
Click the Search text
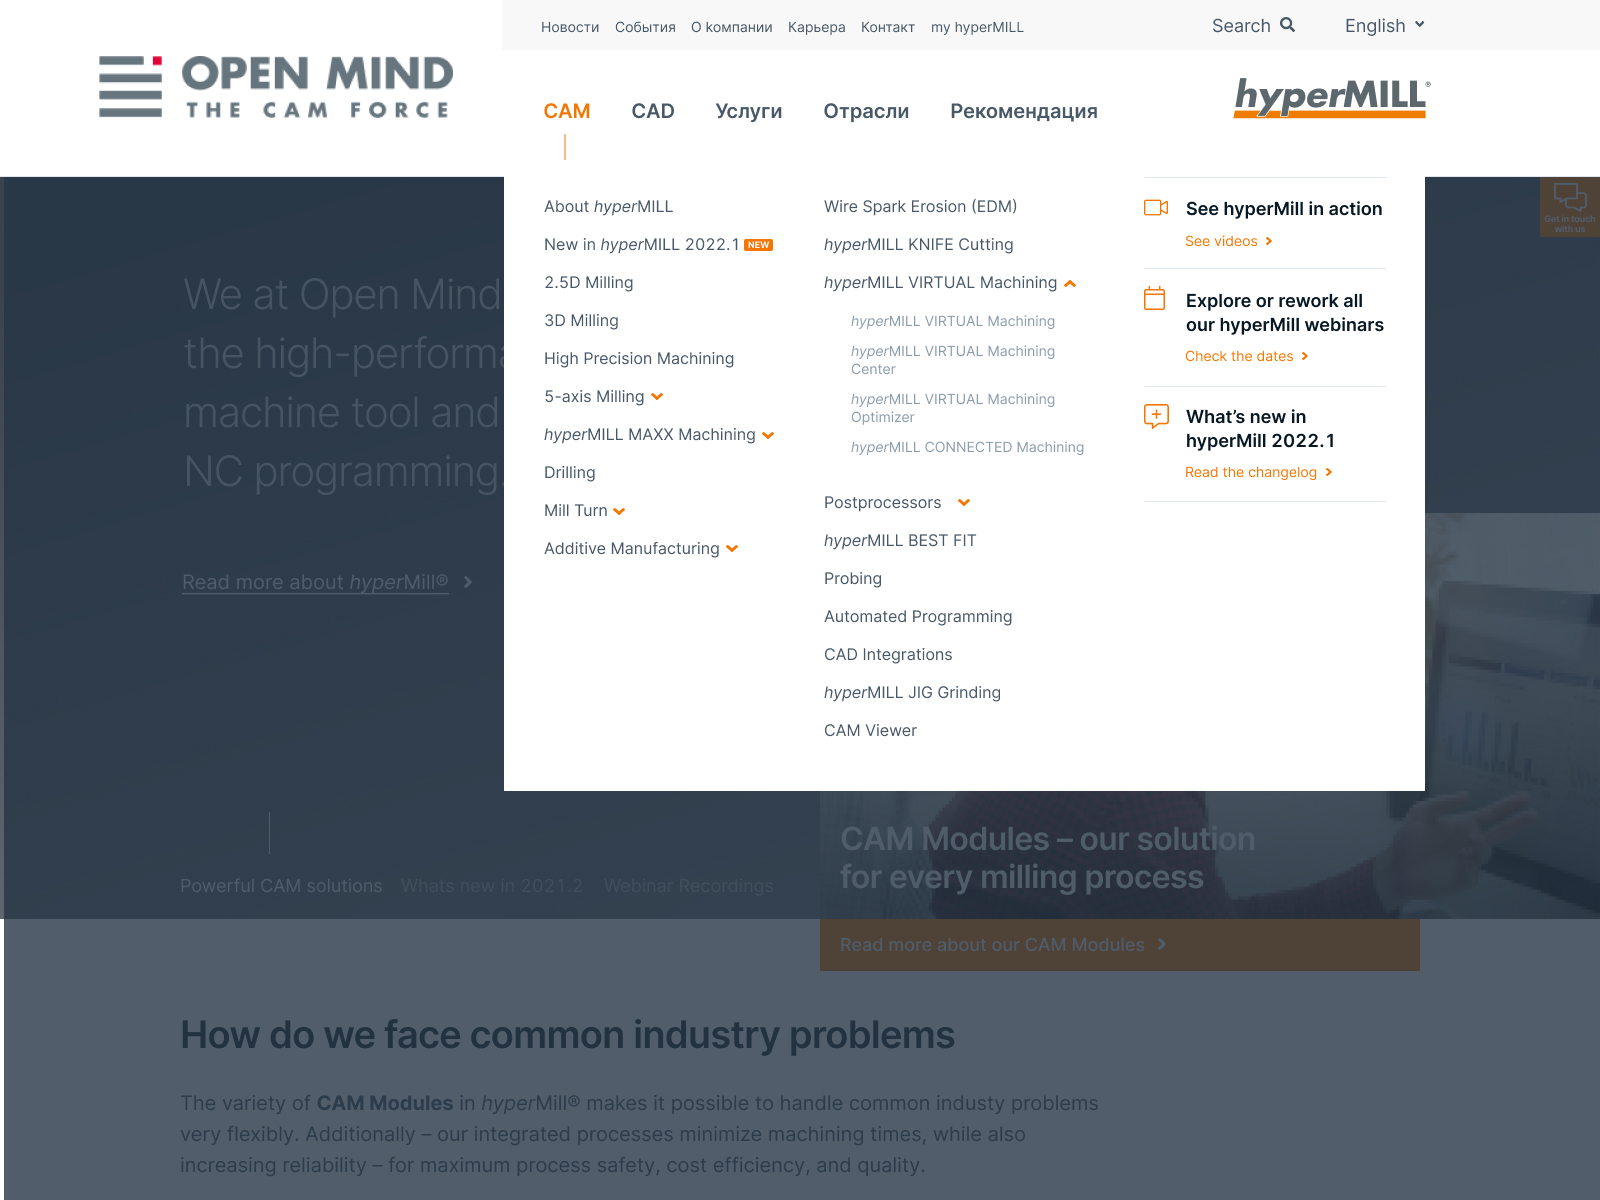click(x=1241, y=26)
